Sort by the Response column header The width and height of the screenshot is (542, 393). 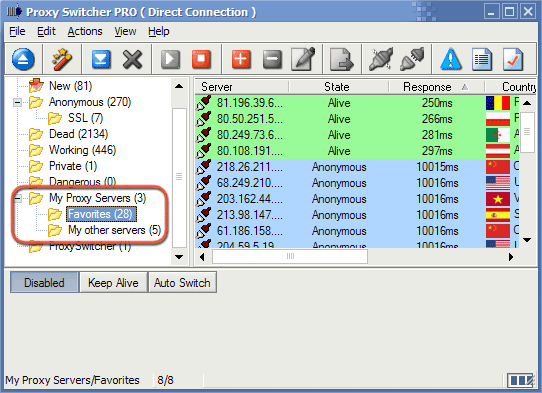point(436,87)
